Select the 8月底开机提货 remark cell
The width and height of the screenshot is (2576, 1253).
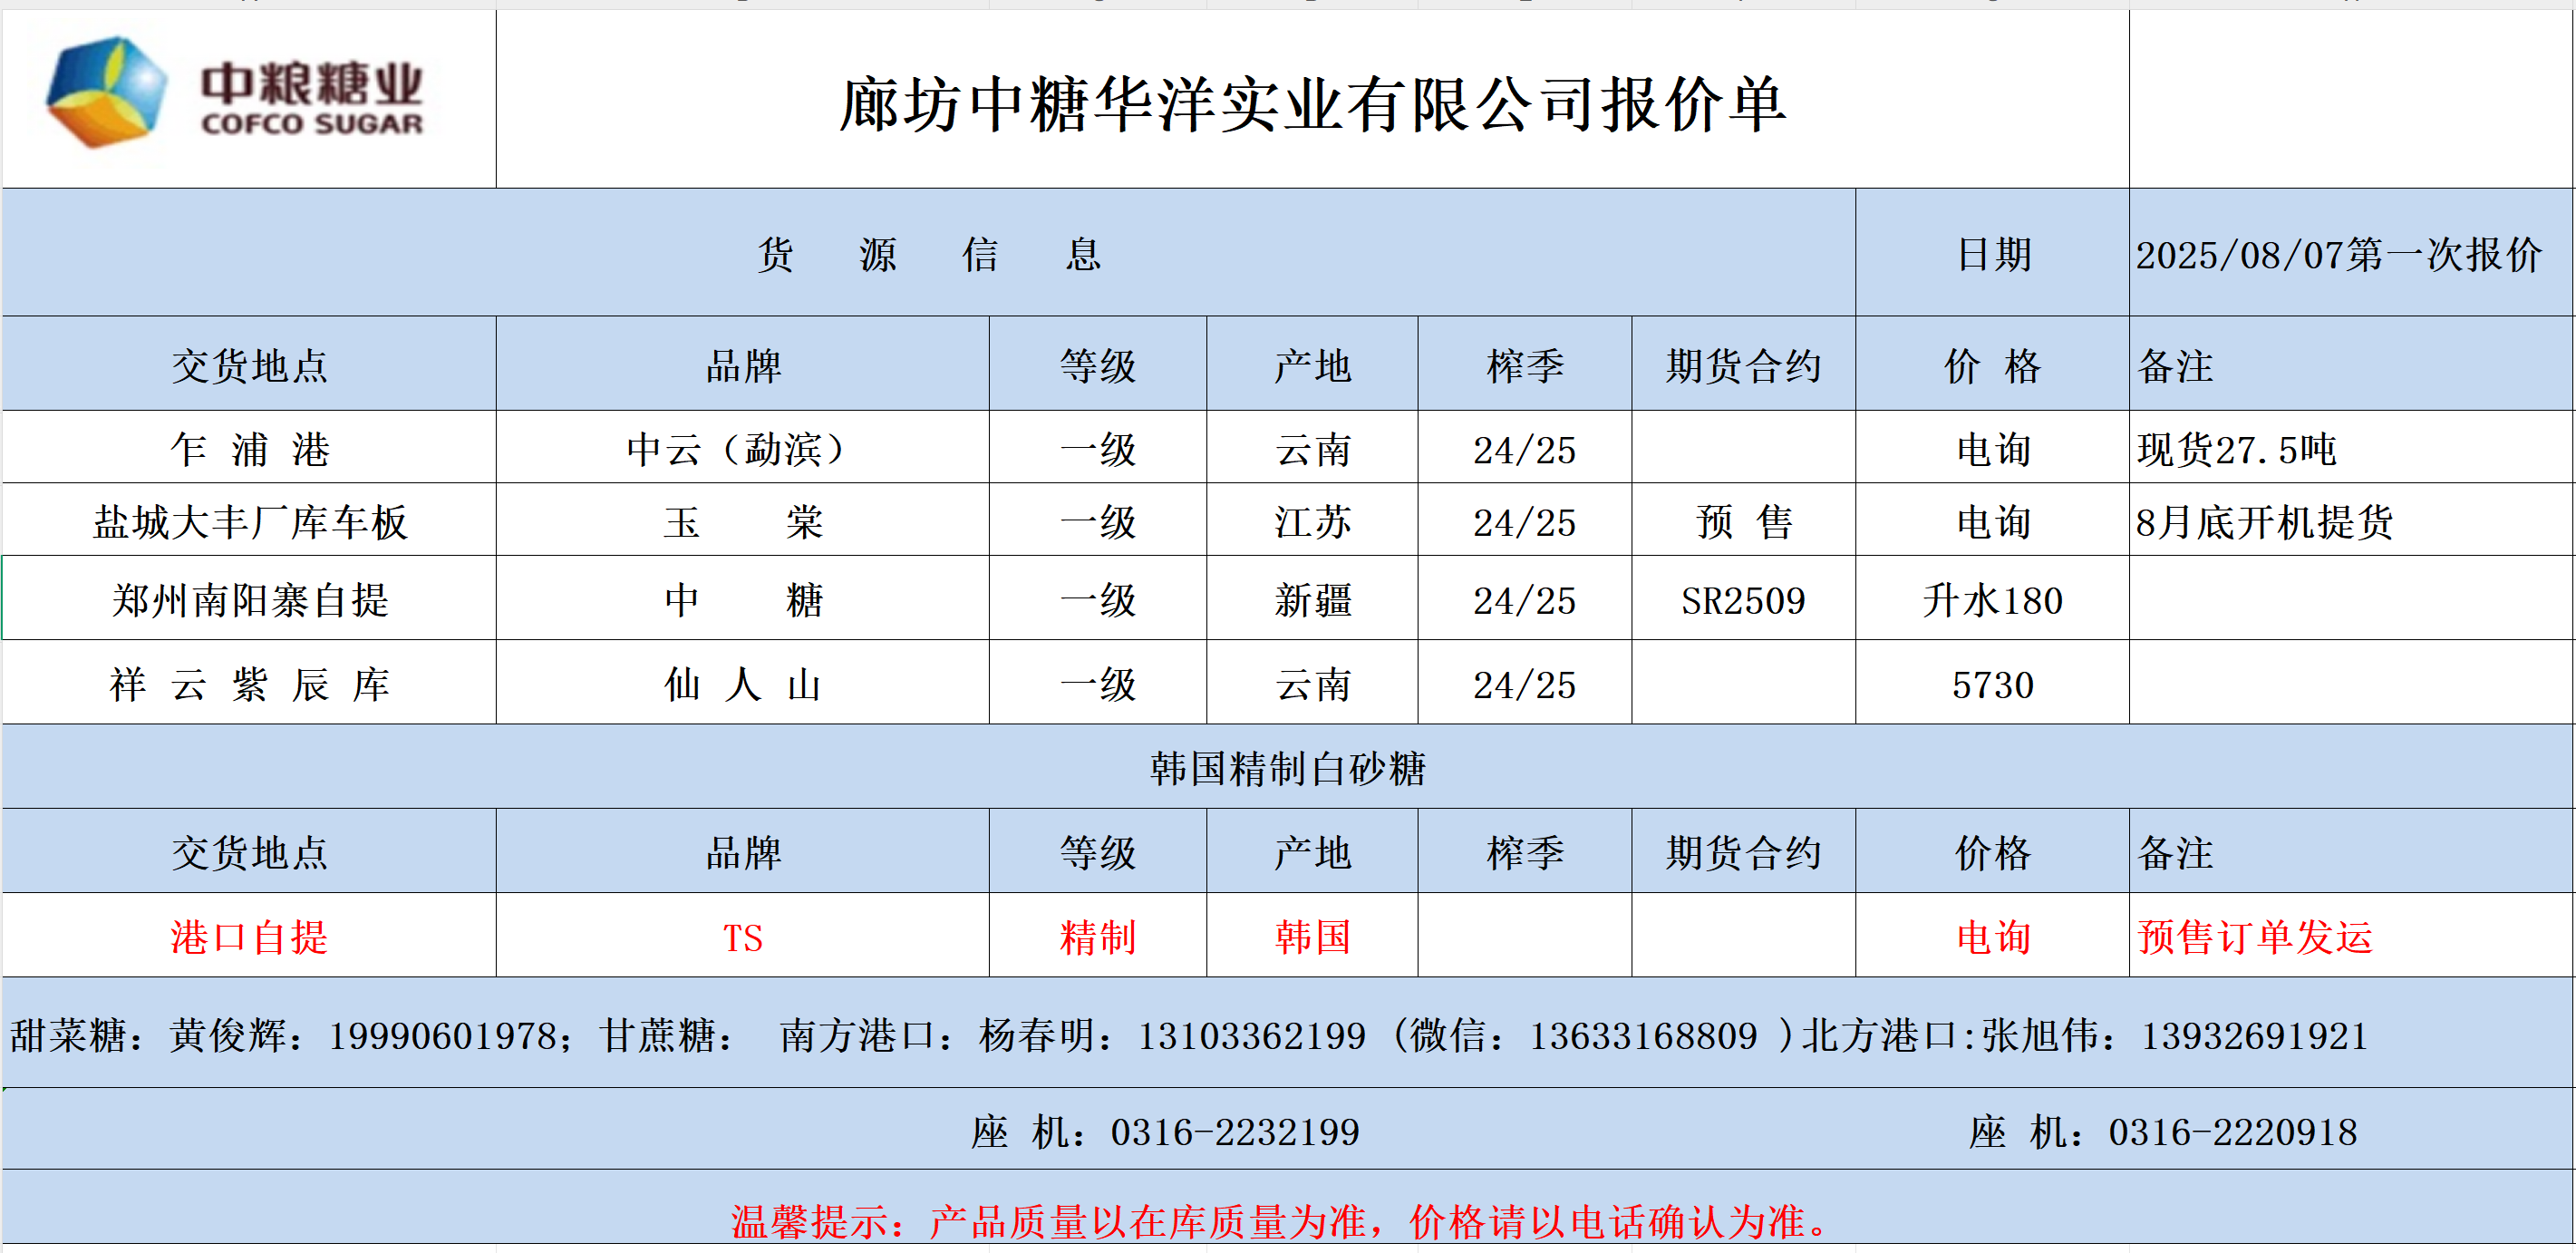pos(2264,522)
